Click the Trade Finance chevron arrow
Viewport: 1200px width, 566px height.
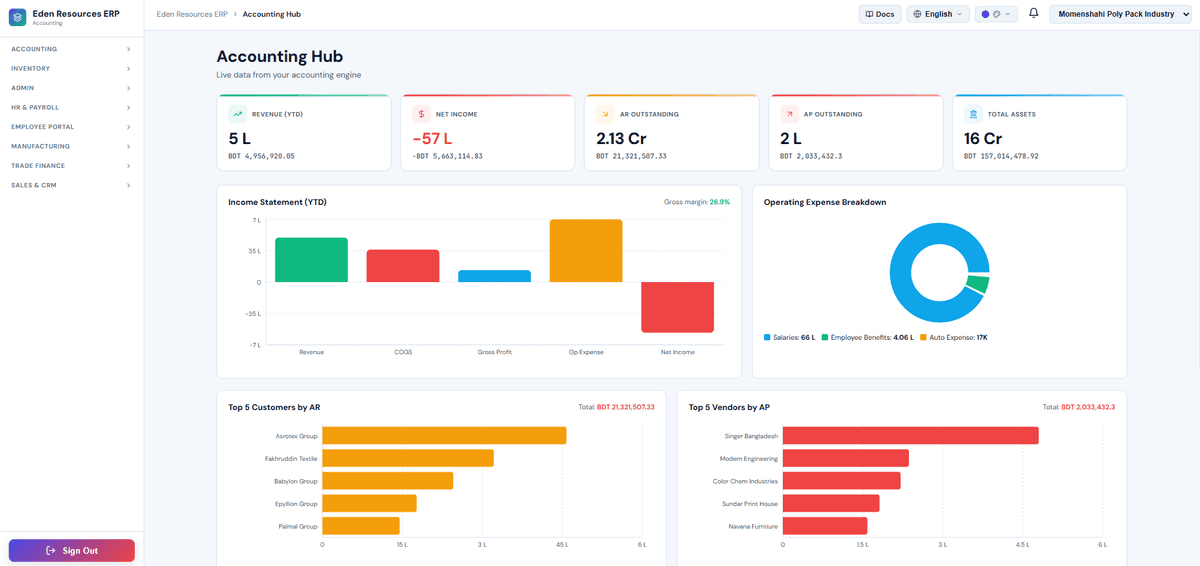129,166
